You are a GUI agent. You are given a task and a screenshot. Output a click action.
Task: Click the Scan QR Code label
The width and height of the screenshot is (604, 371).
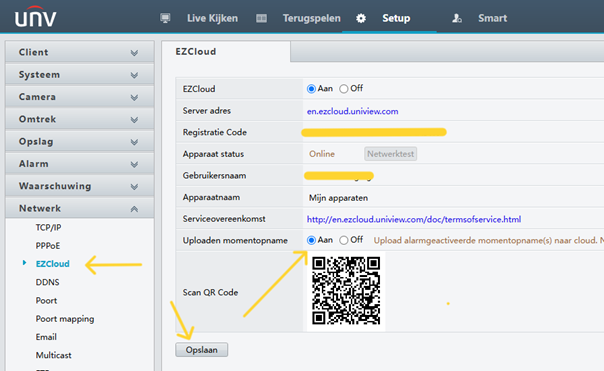click(210, 292)
